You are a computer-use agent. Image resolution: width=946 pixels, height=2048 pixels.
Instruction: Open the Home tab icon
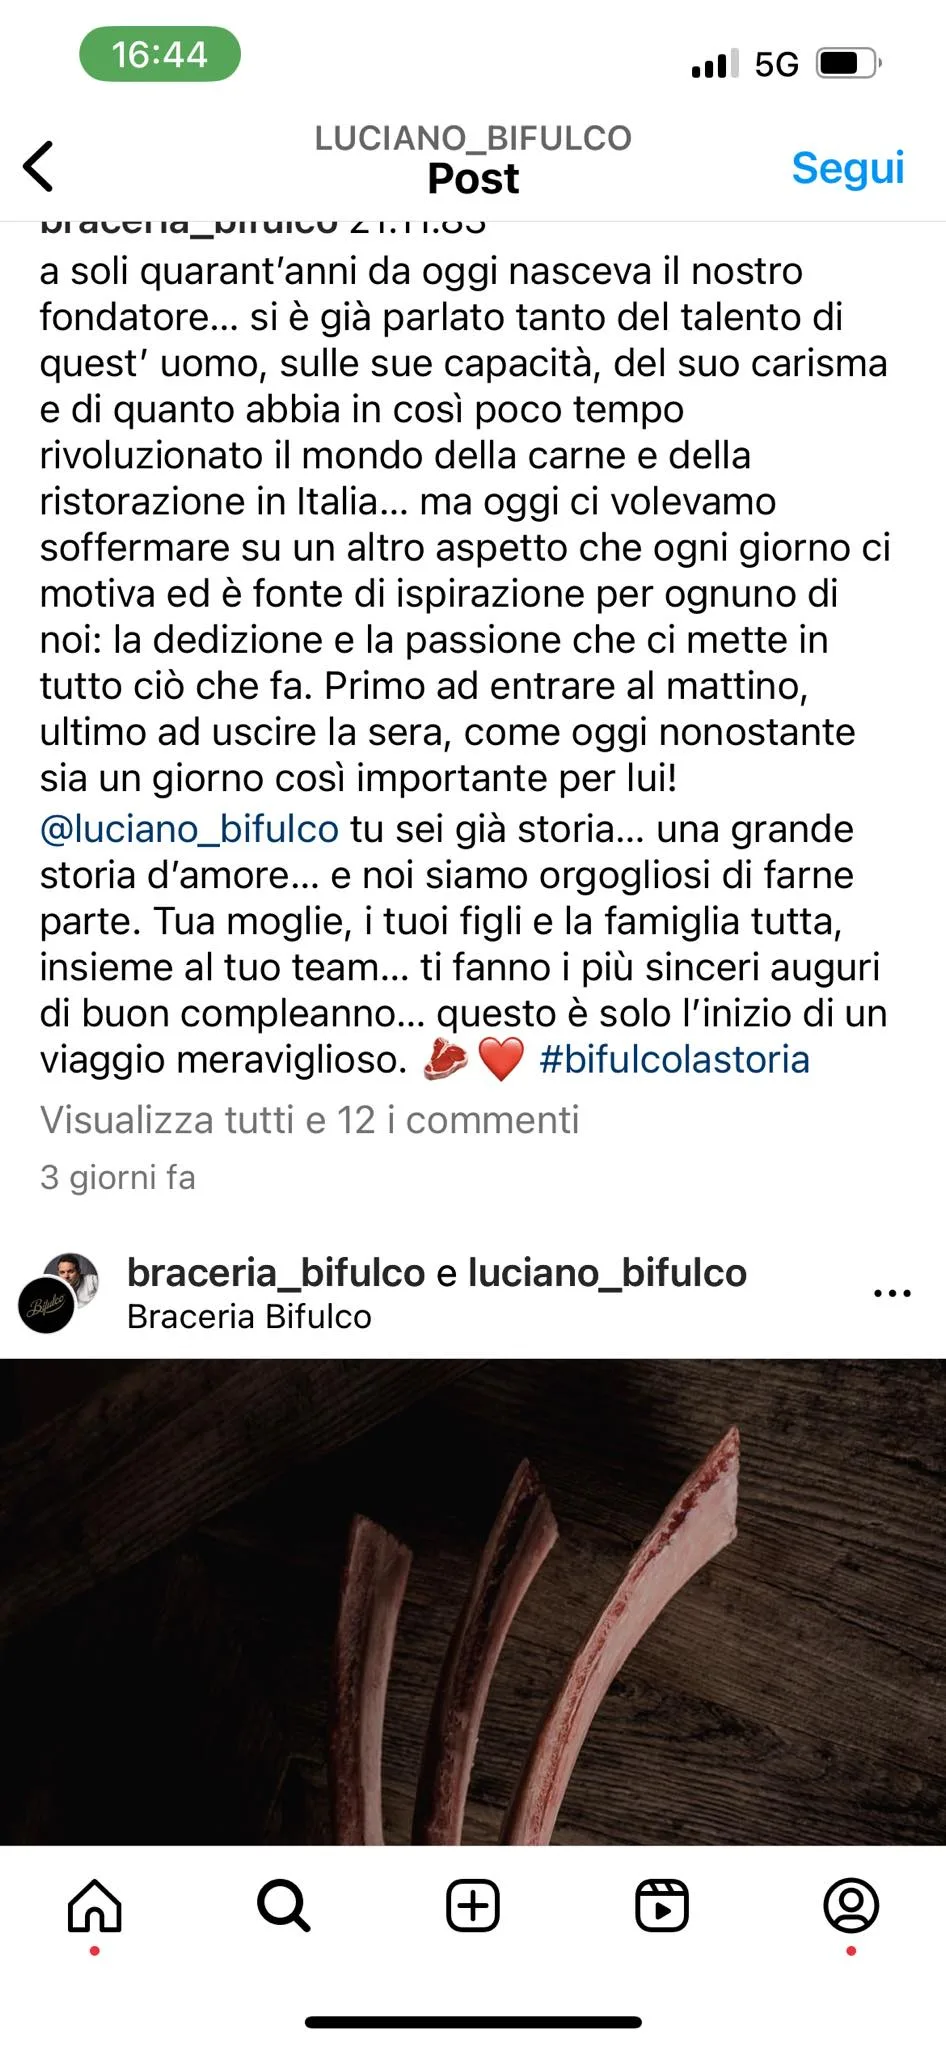click(x=95, y=1905)
